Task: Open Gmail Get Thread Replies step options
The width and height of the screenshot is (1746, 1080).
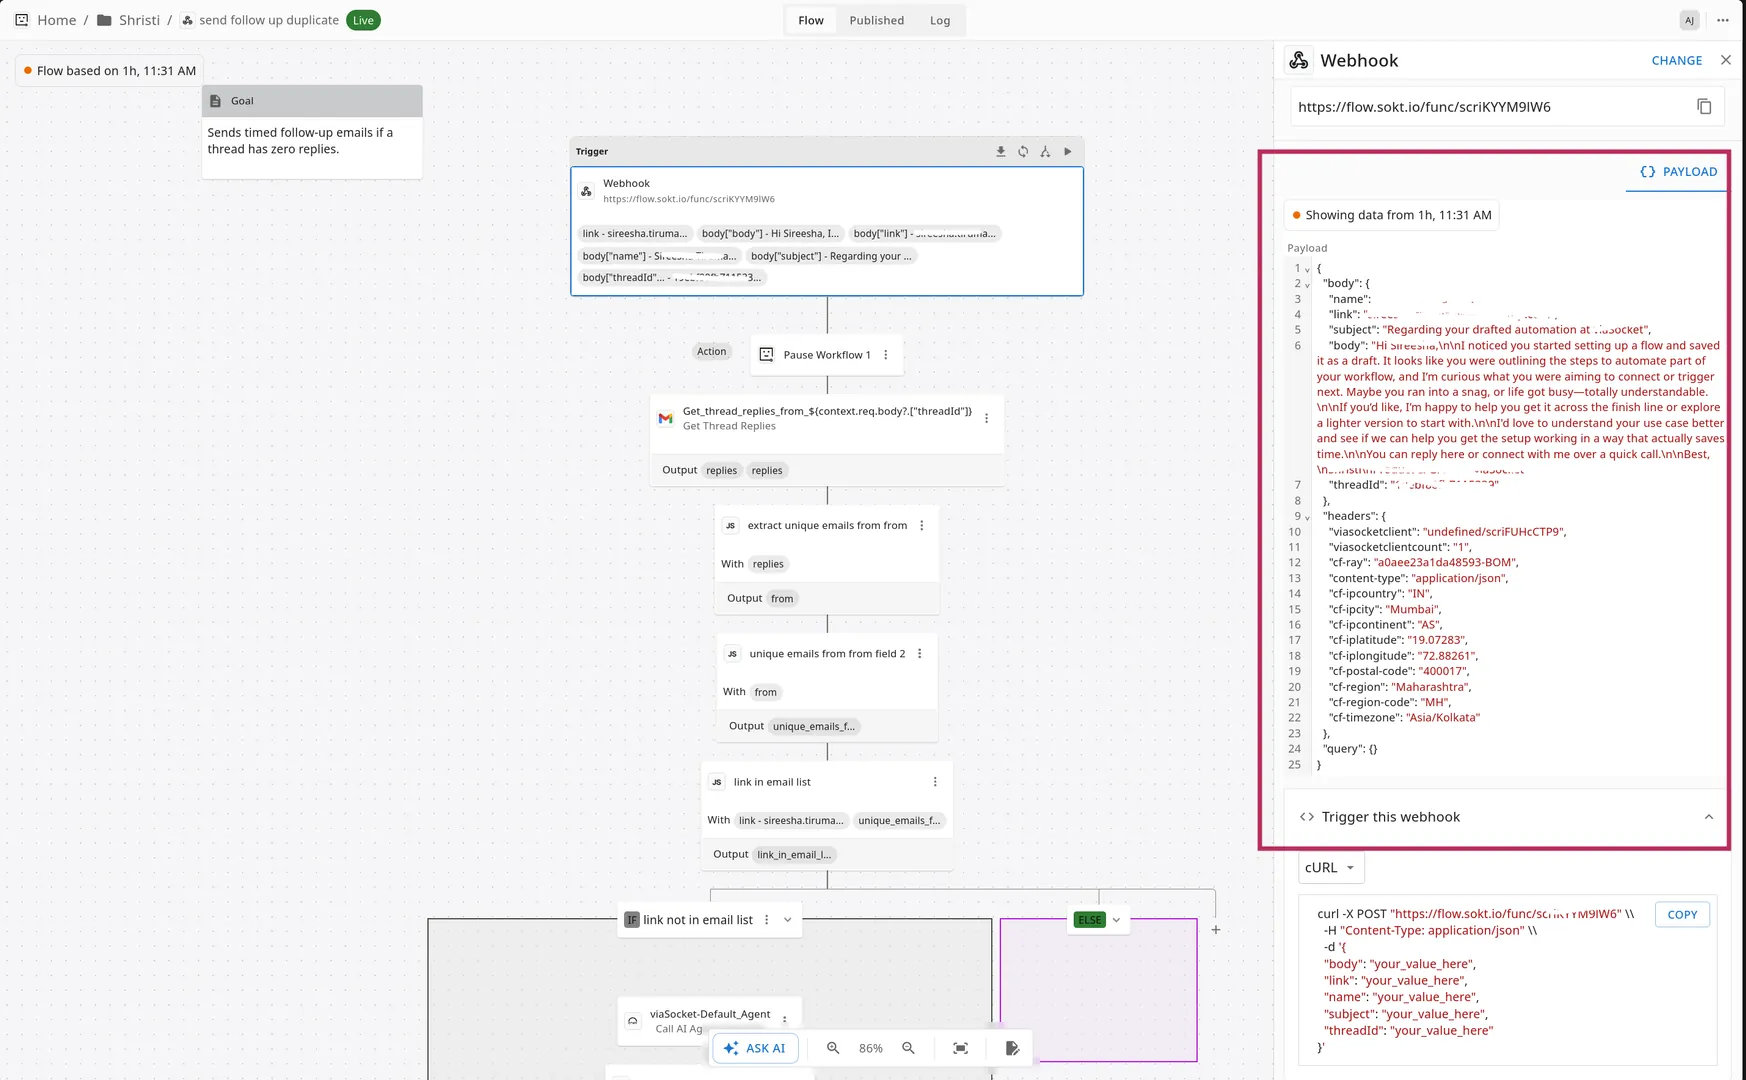Action: [x=986, y=419]
